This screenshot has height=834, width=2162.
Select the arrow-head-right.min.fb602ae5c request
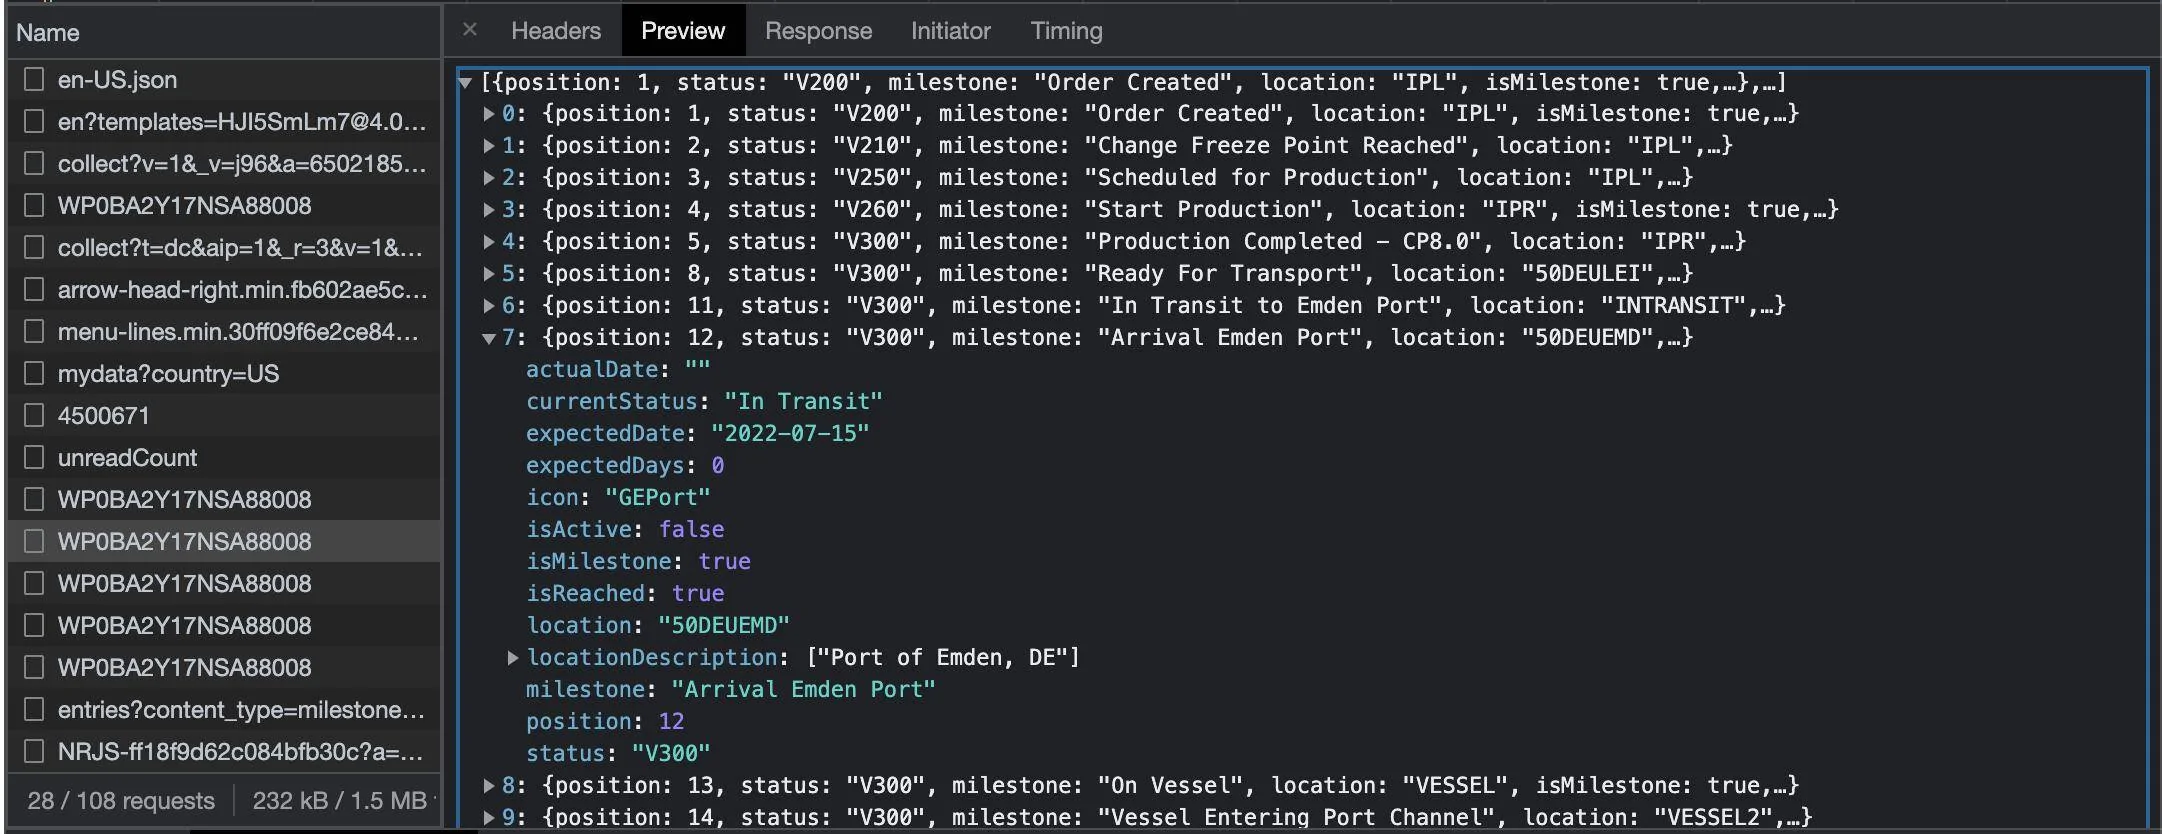pos(224,289)
